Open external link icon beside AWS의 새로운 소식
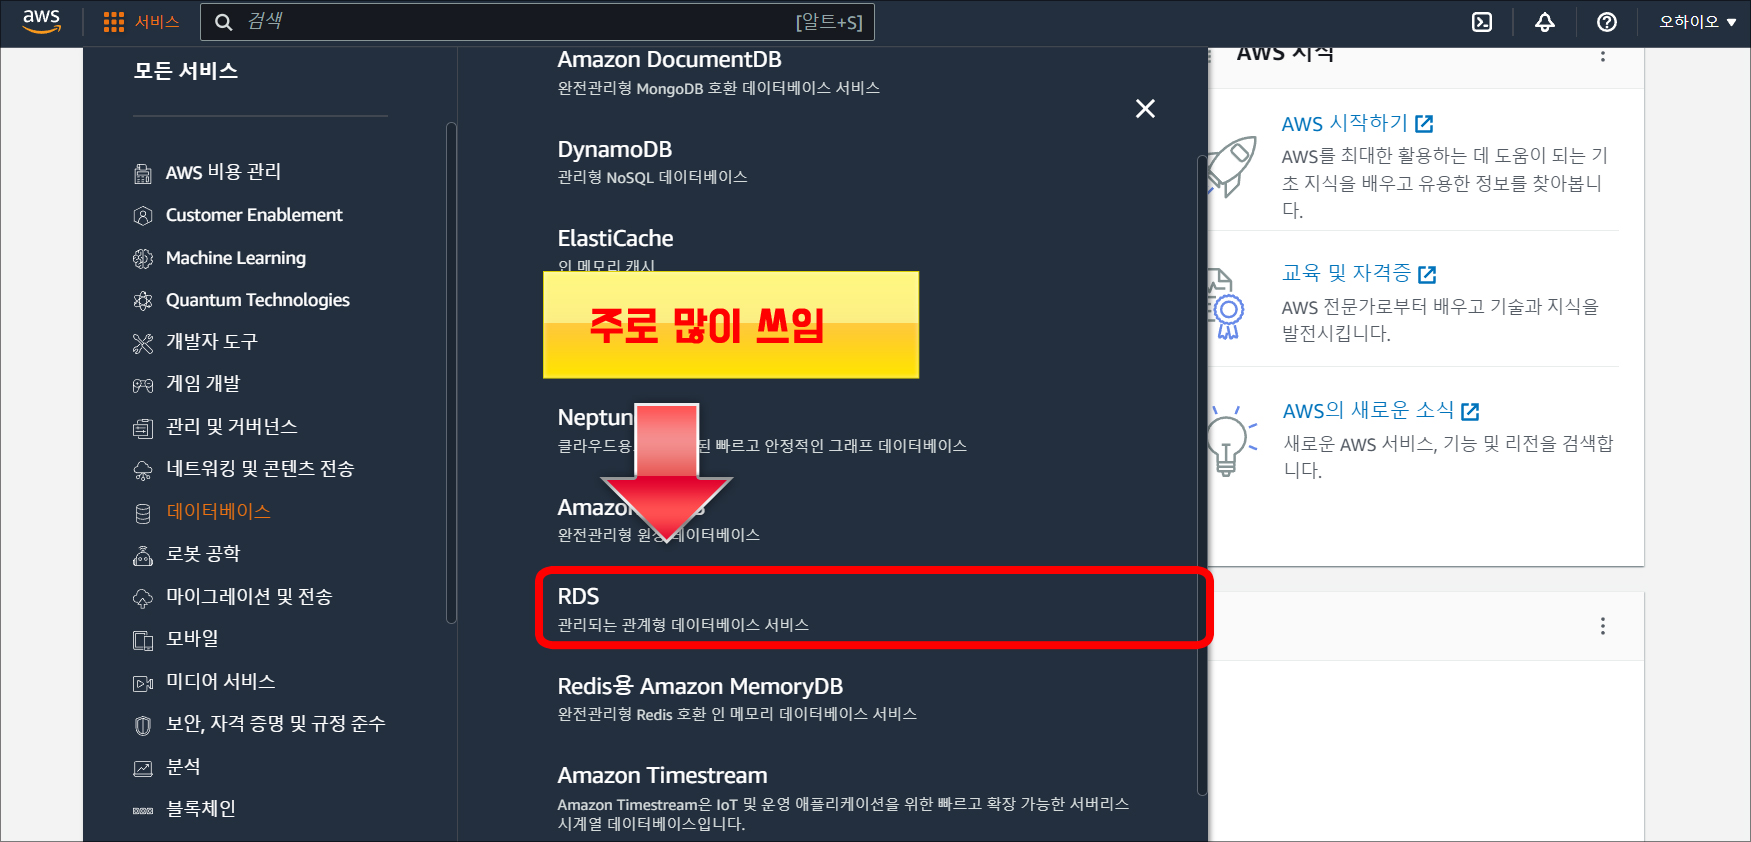This screenshot has height=842, width=1751. (x=1470, y=411)
